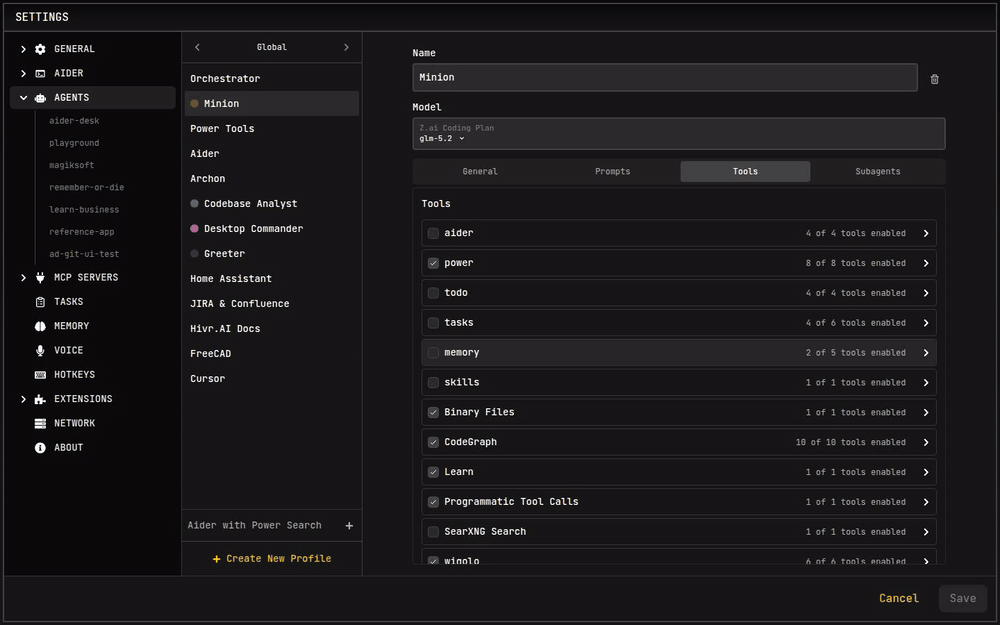Expand the power tools row chevron

925,263
